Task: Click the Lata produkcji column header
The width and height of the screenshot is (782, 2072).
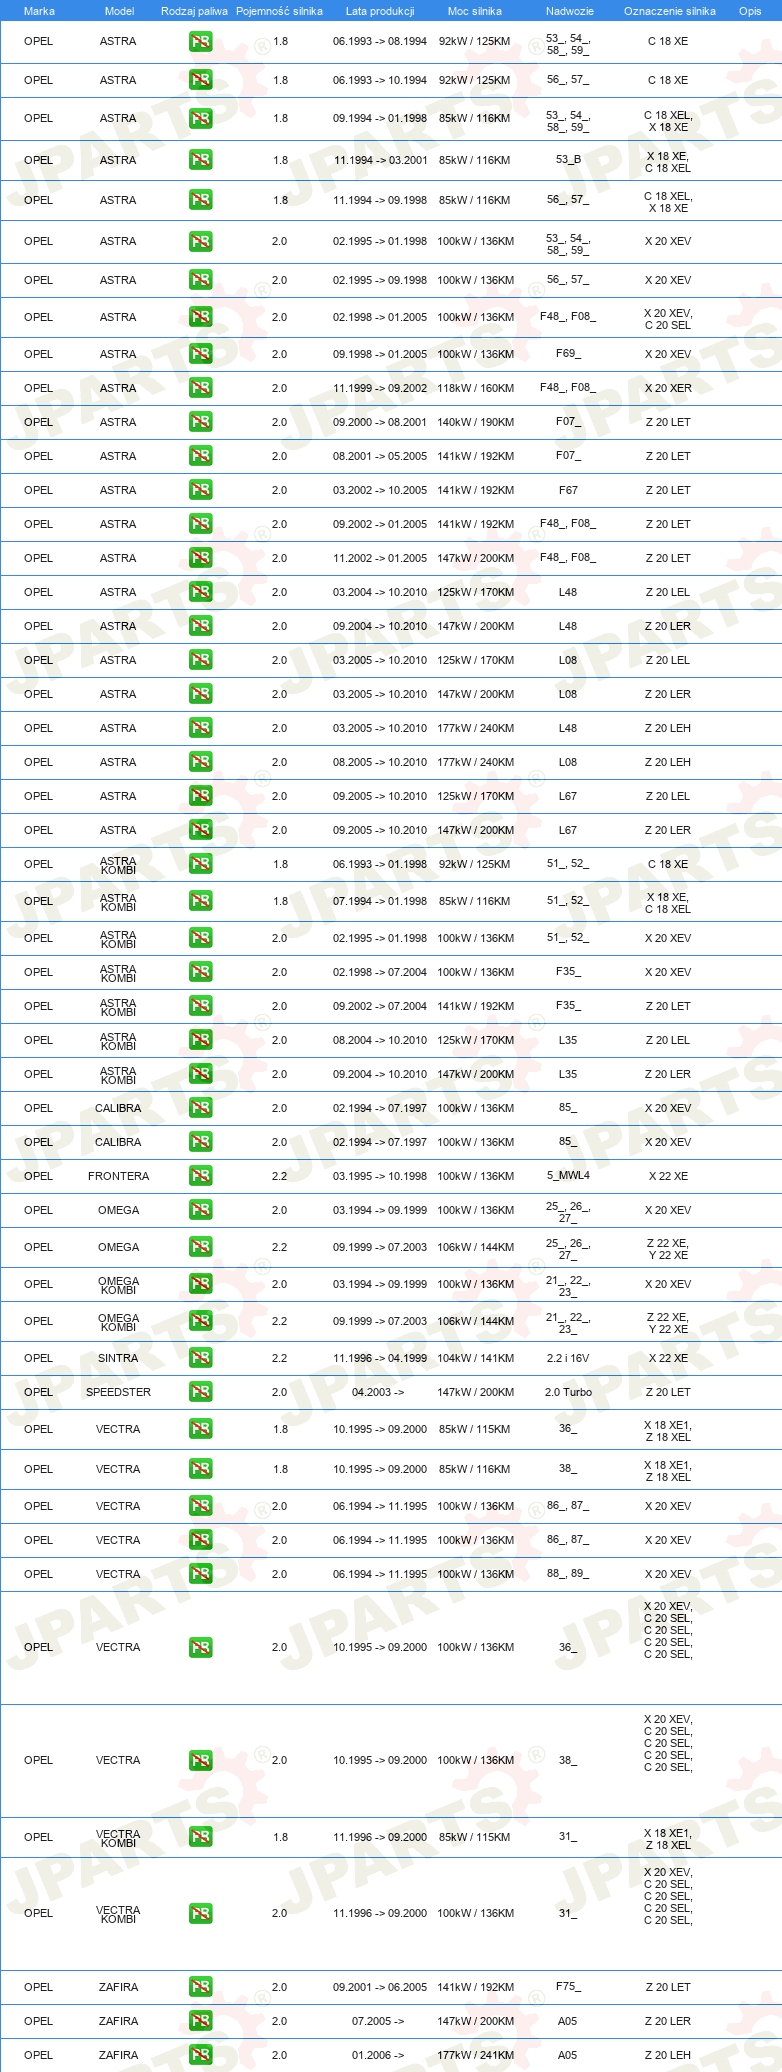Action: click(x=380, y=11)
